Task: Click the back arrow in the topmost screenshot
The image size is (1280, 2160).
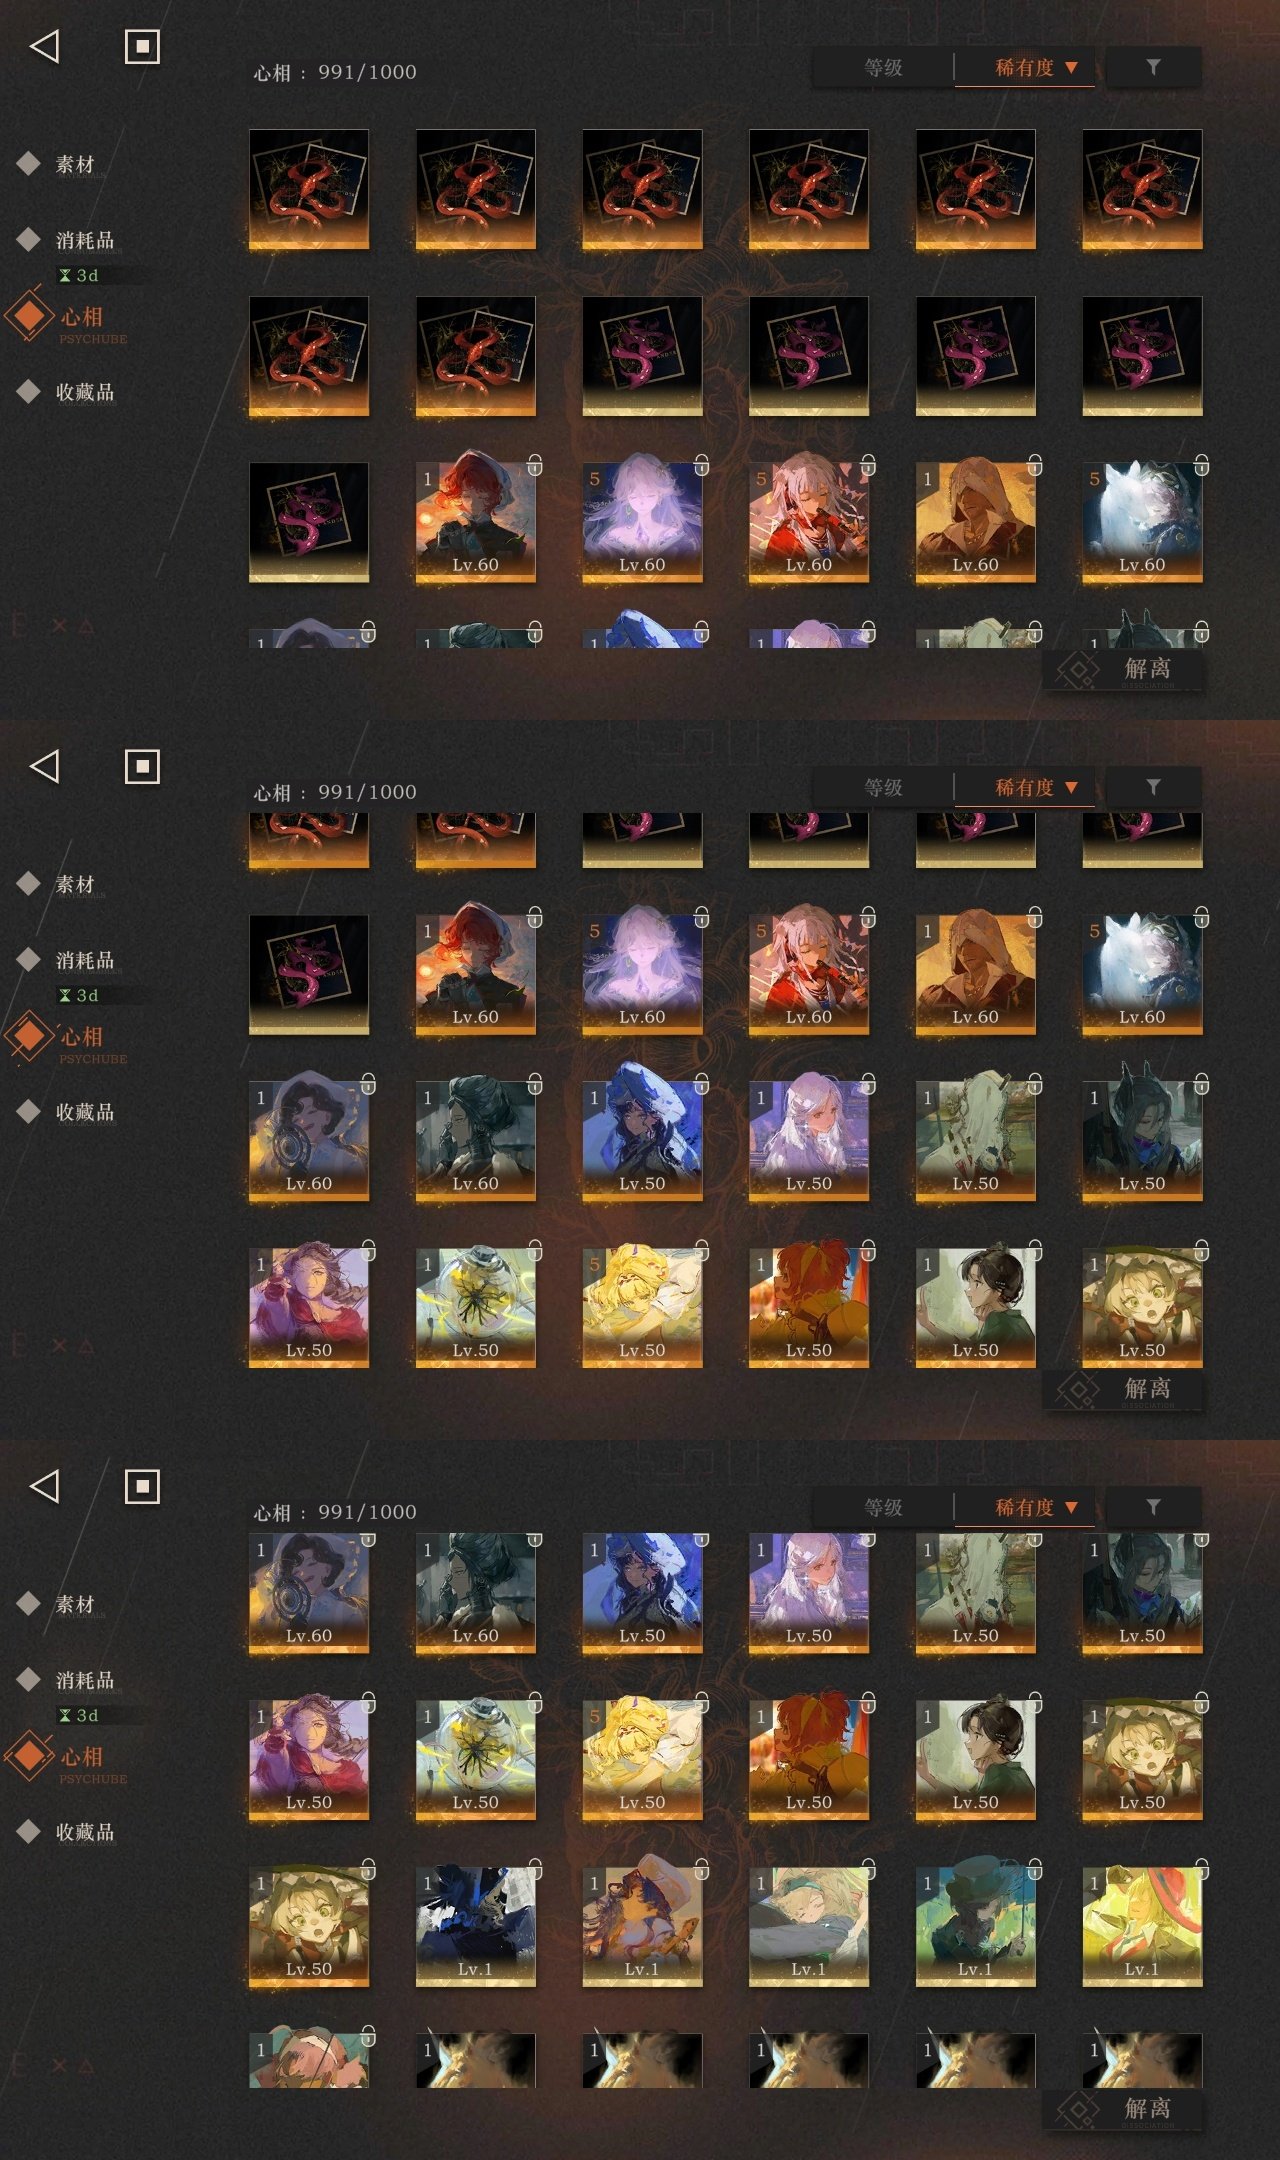Action: (45, 46)
